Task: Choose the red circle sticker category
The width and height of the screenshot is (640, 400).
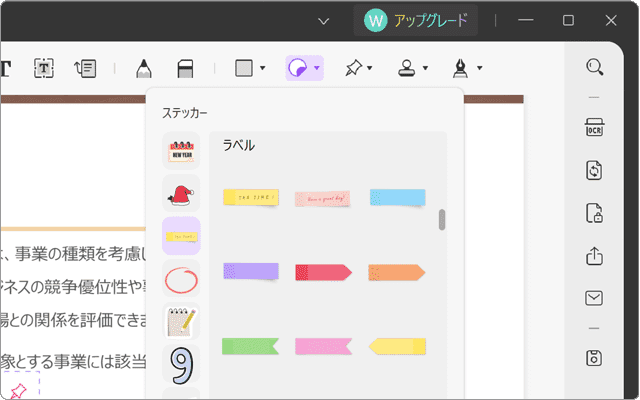Action: click(x=181, y=279)
